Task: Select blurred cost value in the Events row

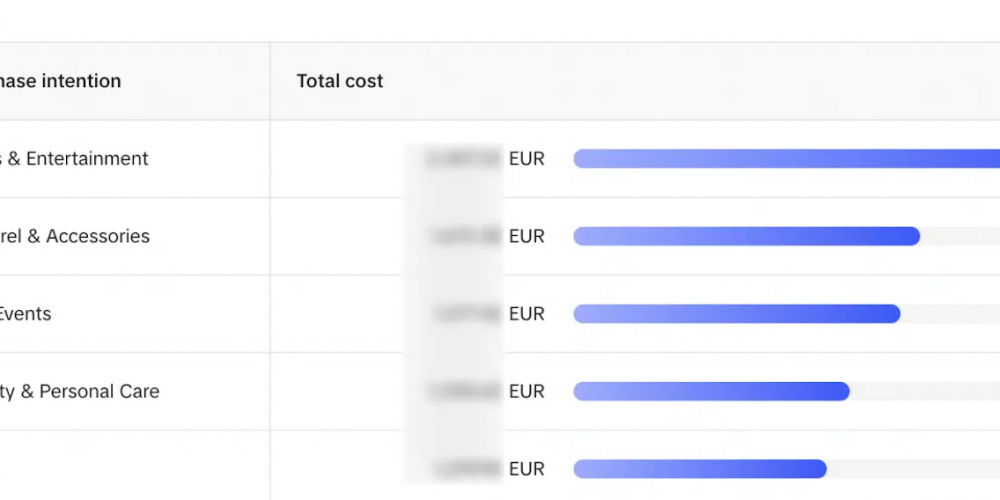Action: [x=466, y=314]
